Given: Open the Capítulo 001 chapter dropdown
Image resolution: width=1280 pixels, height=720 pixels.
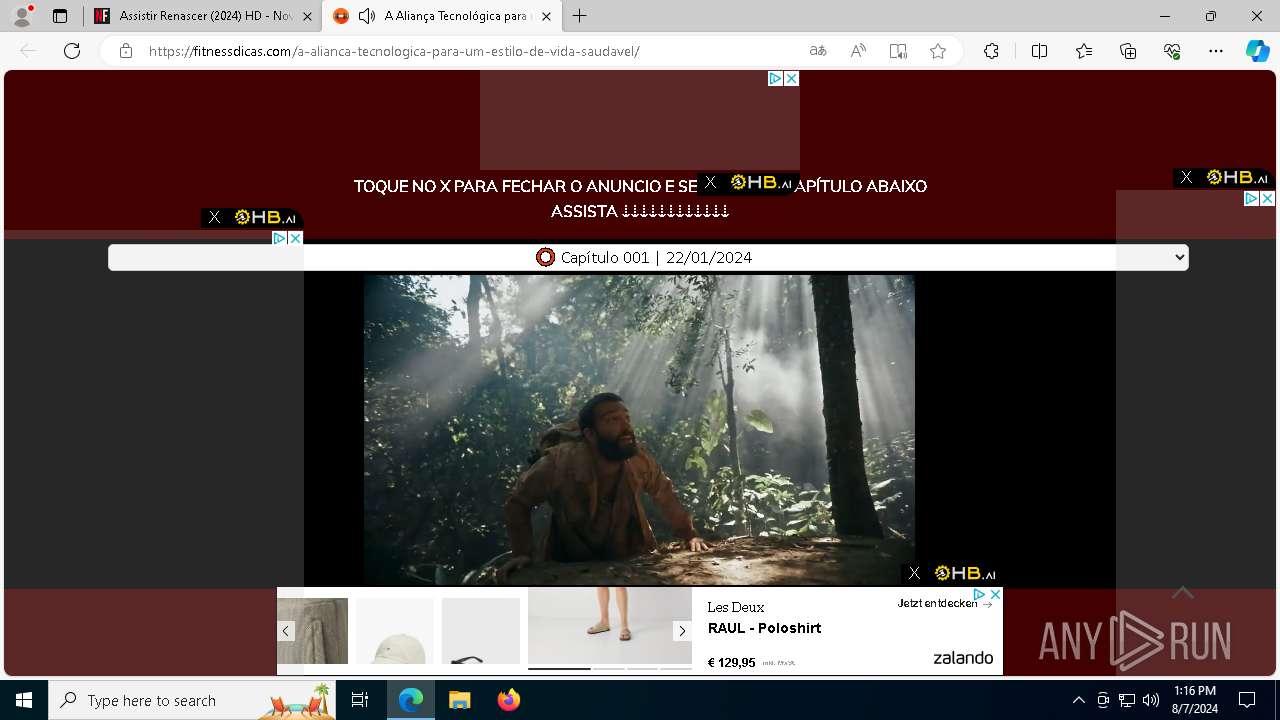Looking at the screenshot, I should [648, 257].
